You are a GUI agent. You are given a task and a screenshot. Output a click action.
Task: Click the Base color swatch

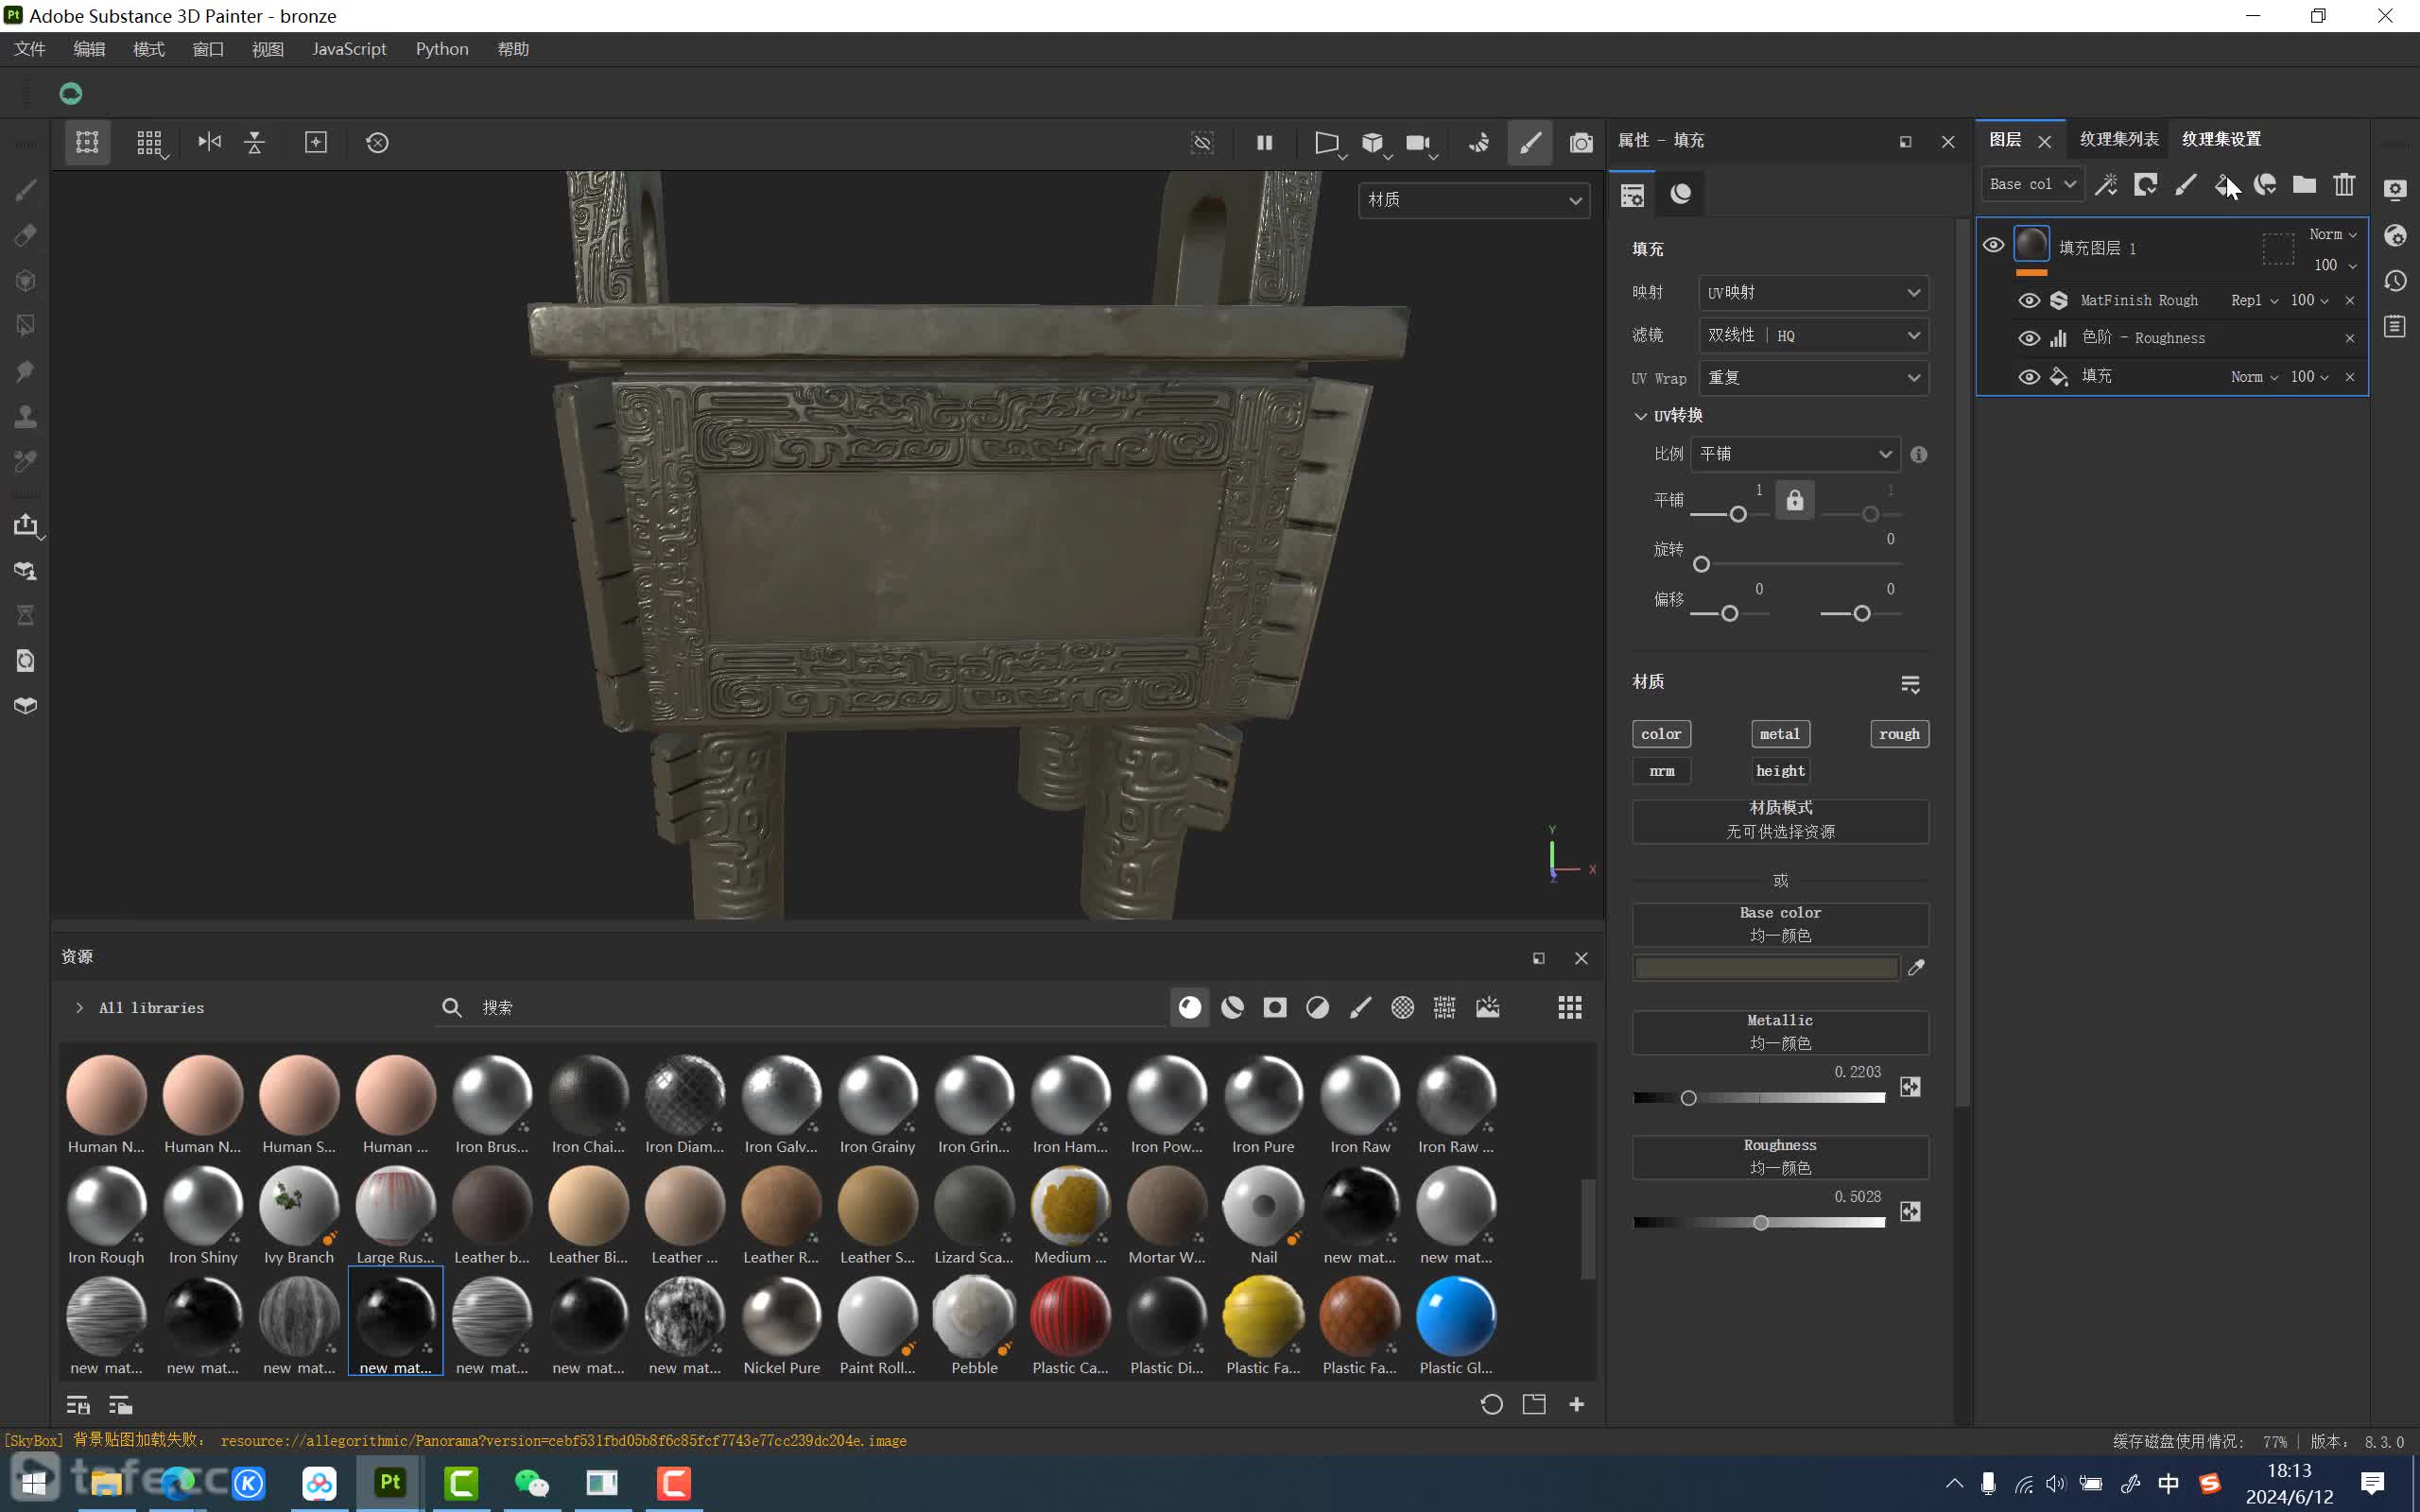(x=1766, y=968)
